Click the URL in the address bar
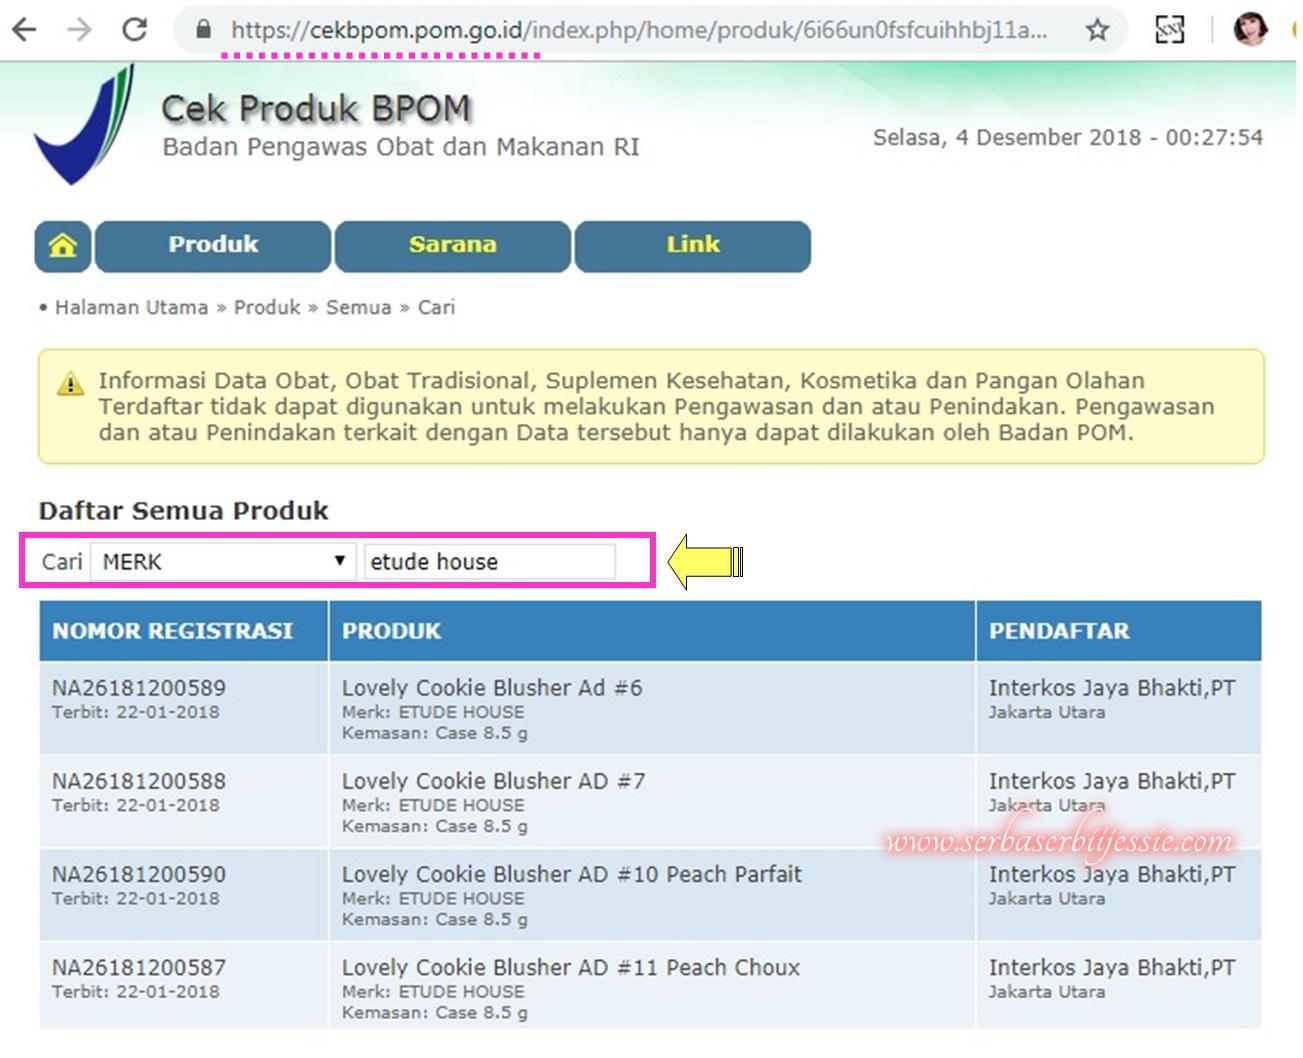Image resolution: width=1303 pixels, height=1058 pixels. [x=639, y=30]
